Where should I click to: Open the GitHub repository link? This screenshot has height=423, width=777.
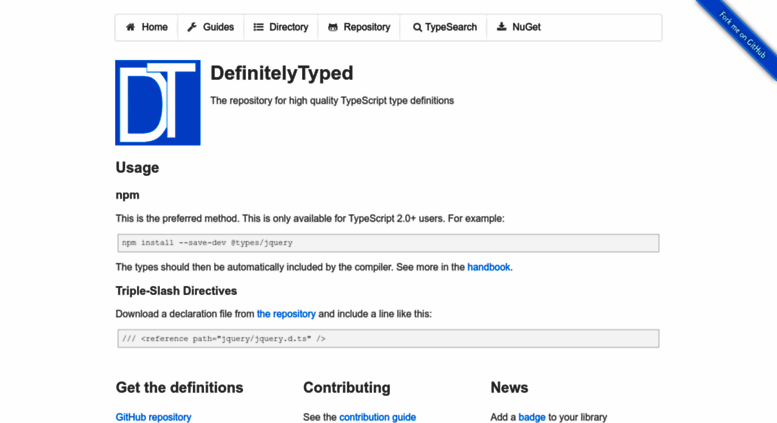(x=154, y=417)
